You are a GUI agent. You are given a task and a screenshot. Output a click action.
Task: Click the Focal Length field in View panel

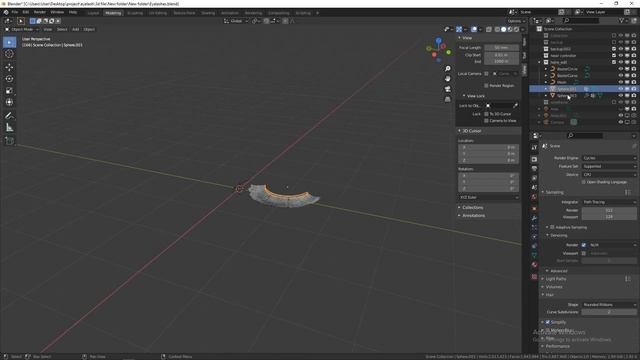click(x=501, y=48)
